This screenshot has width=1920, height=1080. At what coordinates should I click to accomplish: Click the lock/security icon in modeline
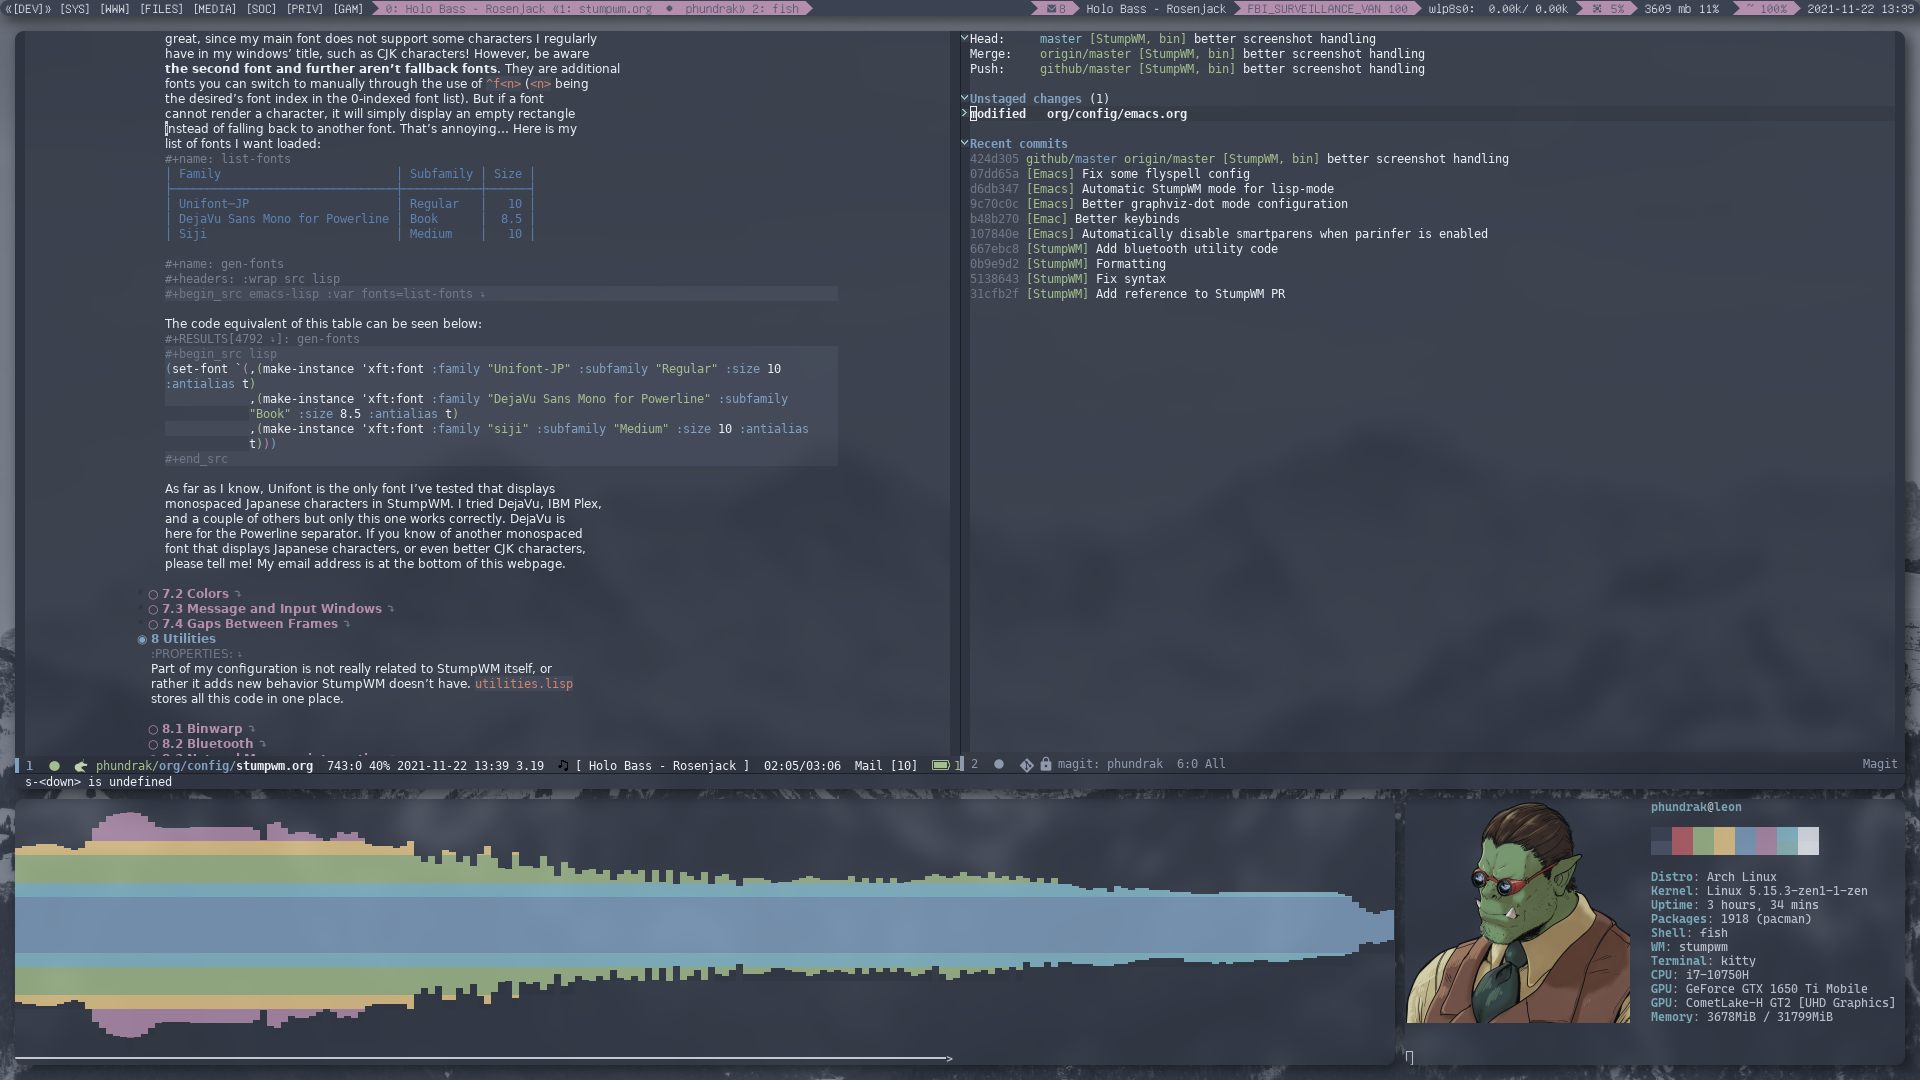point(1046,765)
